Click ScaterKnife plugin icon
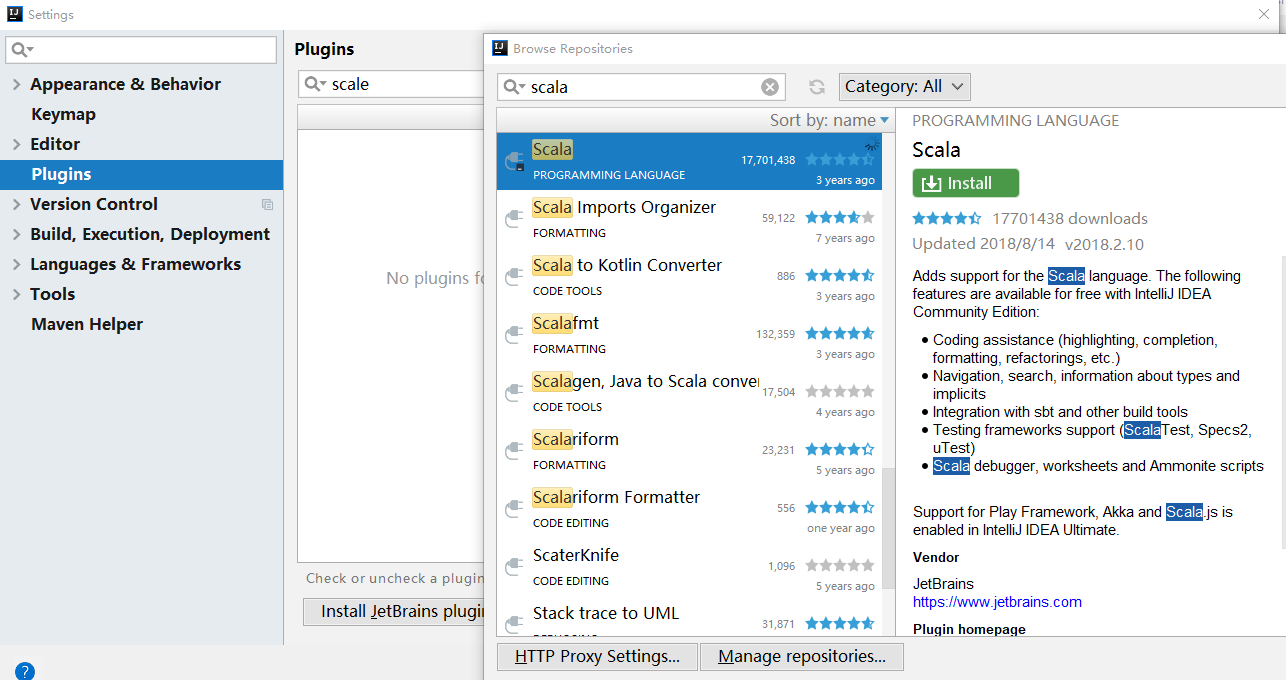 514,567
